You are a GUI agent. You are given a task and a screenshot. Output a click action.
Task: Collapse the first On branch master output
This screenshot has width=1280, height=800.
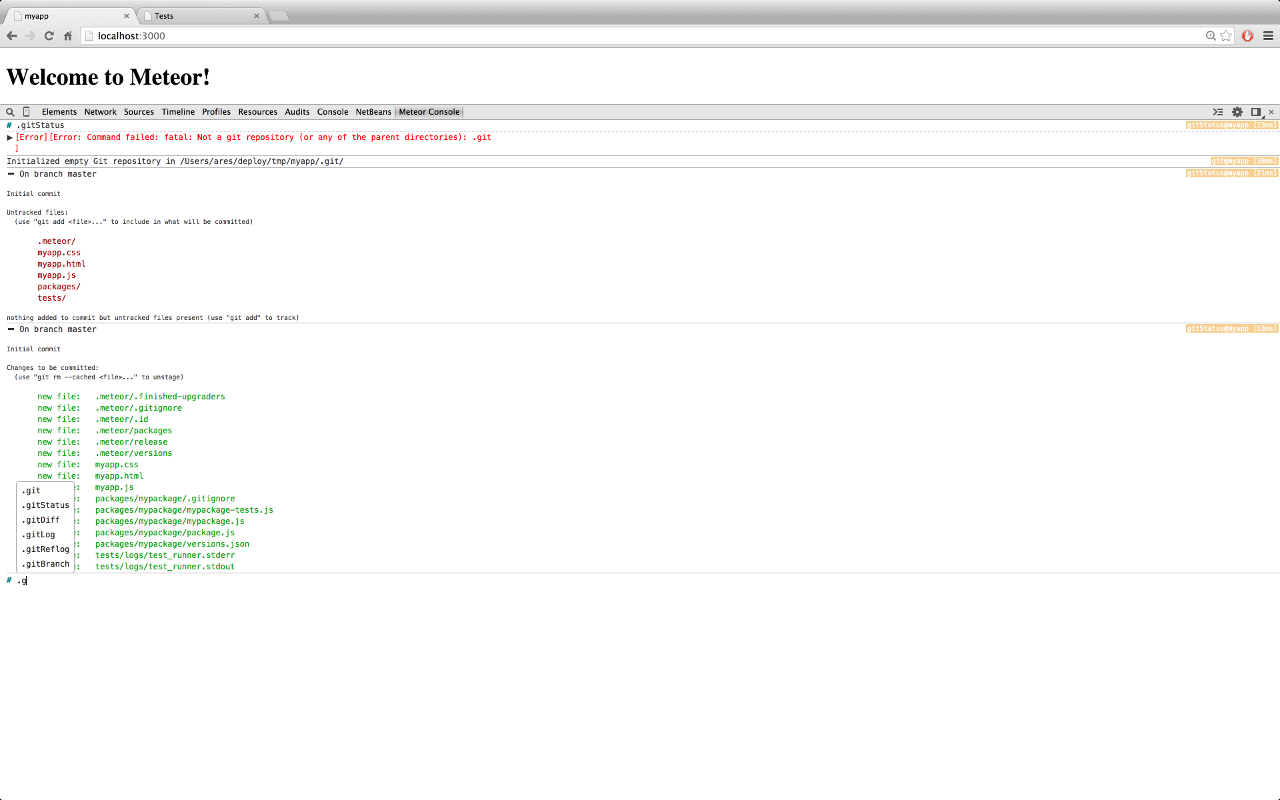tap(10, 174)
